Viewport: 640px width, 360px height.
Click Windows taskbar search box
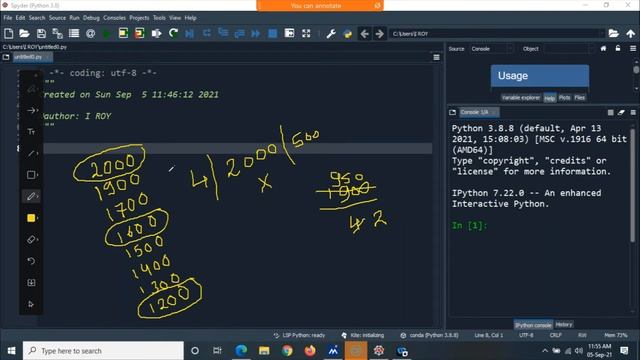[103, 351]
